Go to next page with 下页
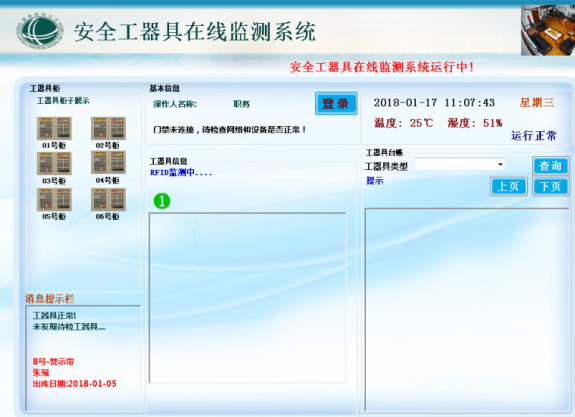 pyautogui.click(x=550, y=186)
